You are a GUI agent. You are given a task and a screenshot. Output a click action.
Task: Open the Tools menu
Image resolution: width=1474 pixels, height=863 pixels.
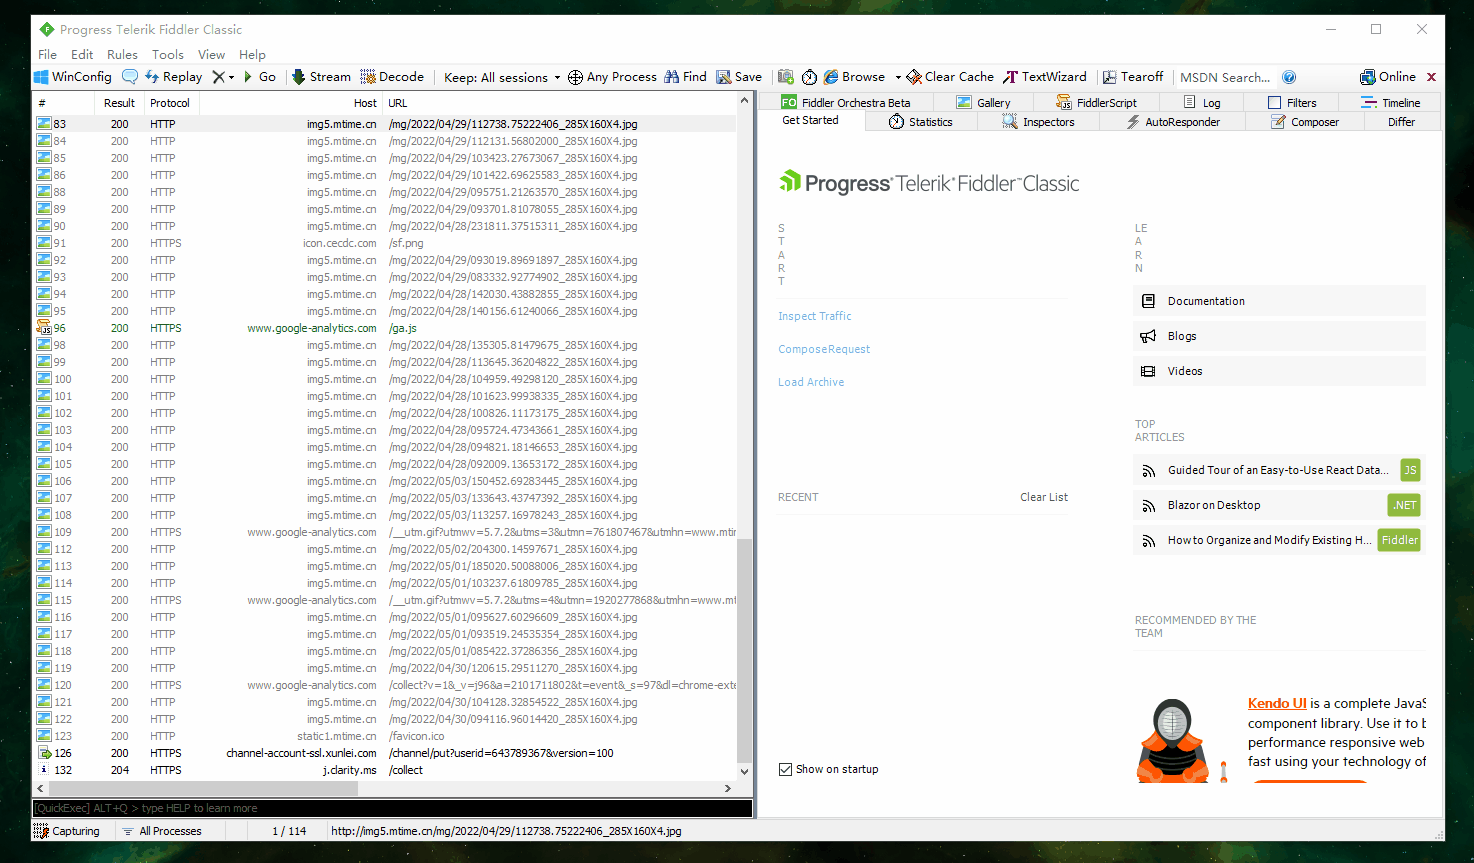tap(168, 54)
